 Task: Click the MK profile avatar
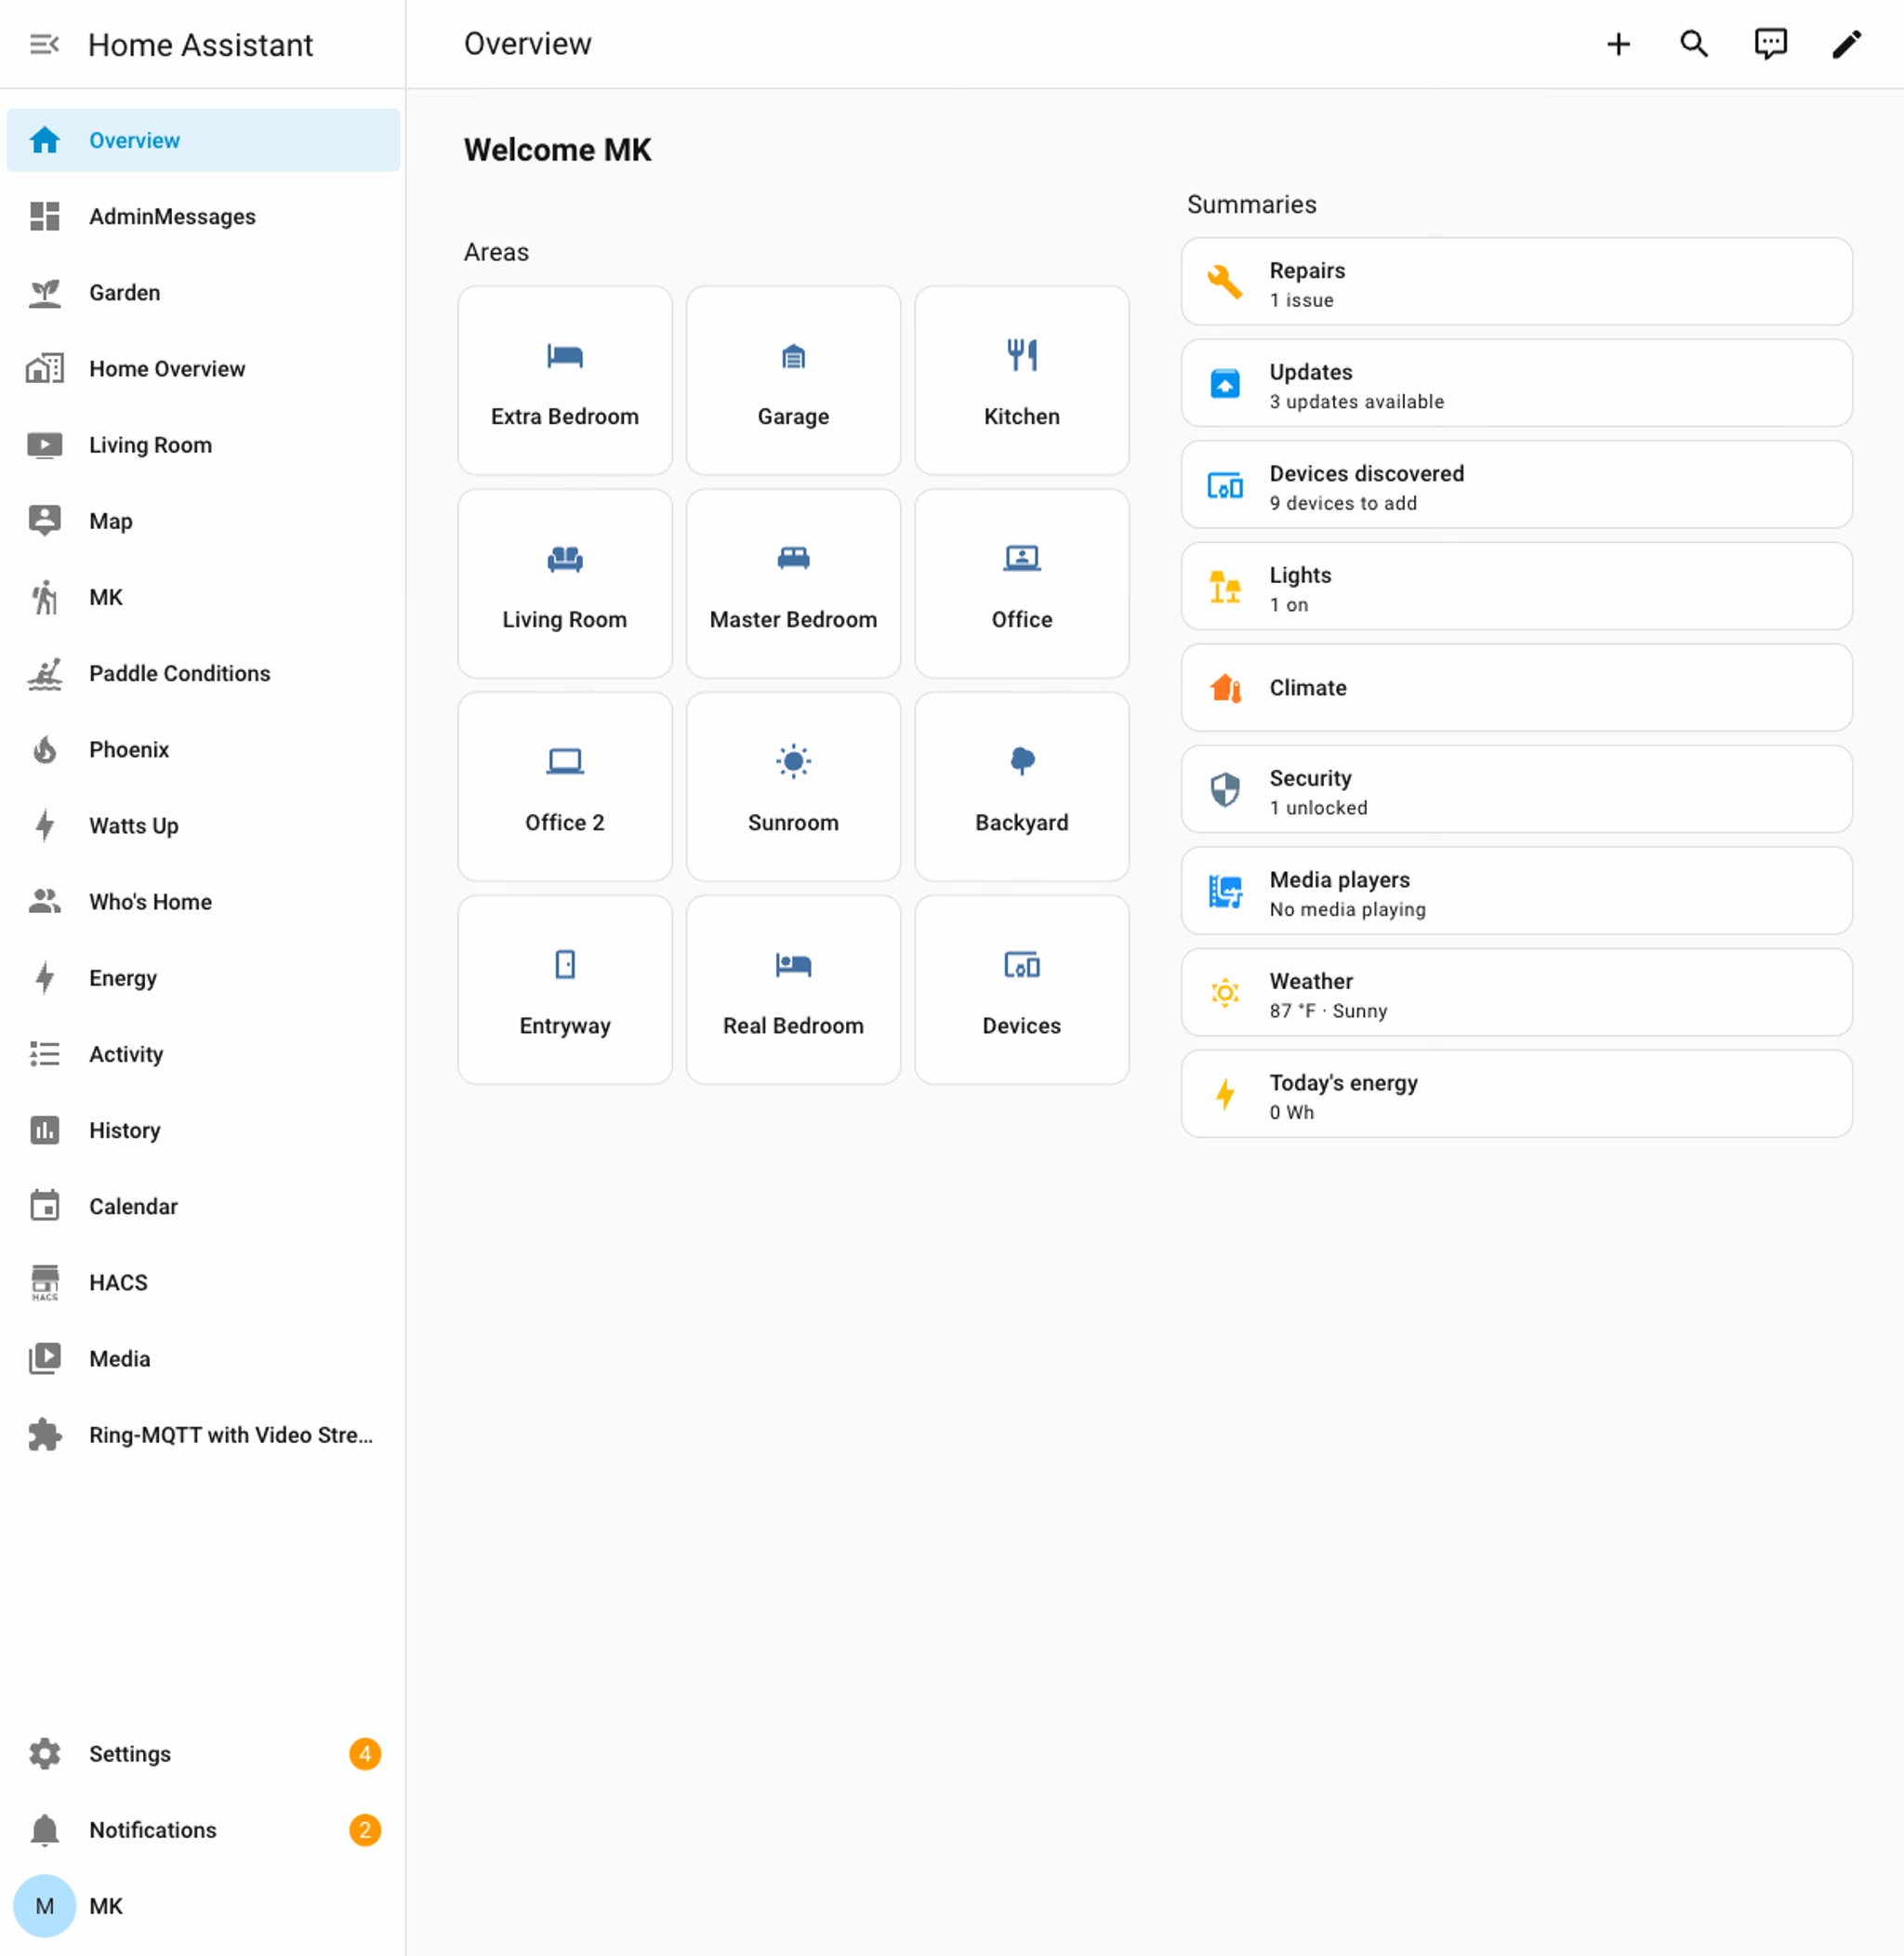(x=44, y=1905)
